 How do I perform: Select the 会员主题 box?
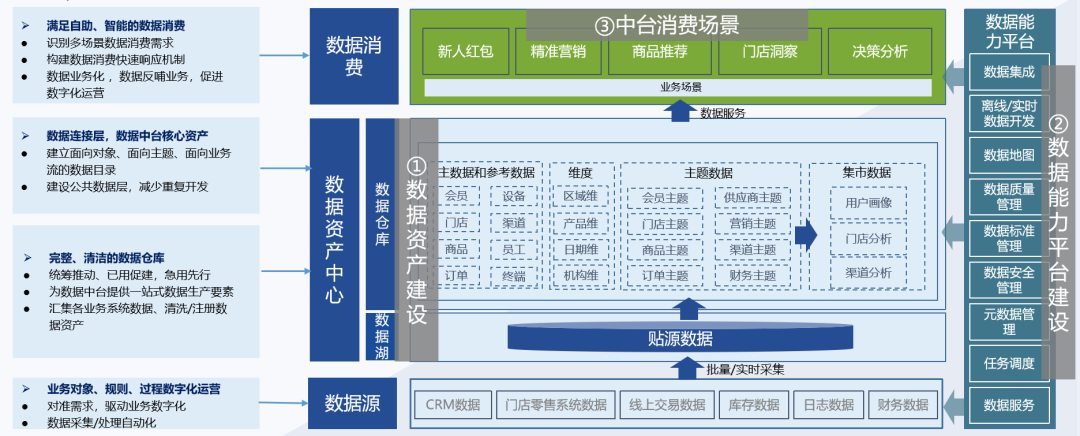tap(665, 198)
